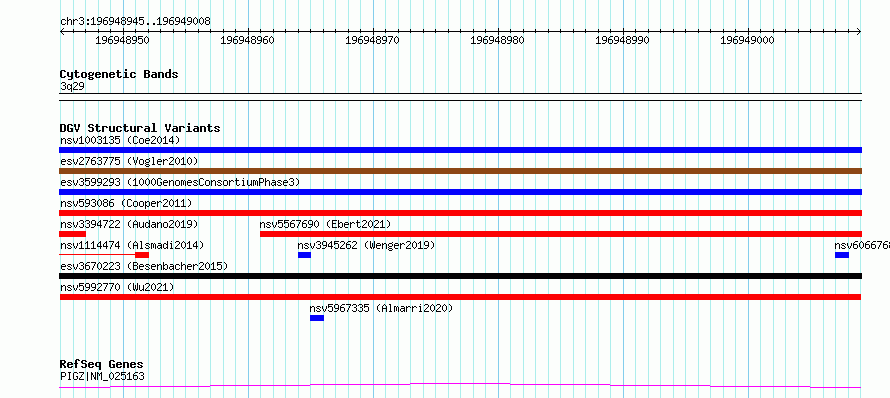Select the magenta PIGZ gene track line
The image size is (890, 398).
point(460,386)
